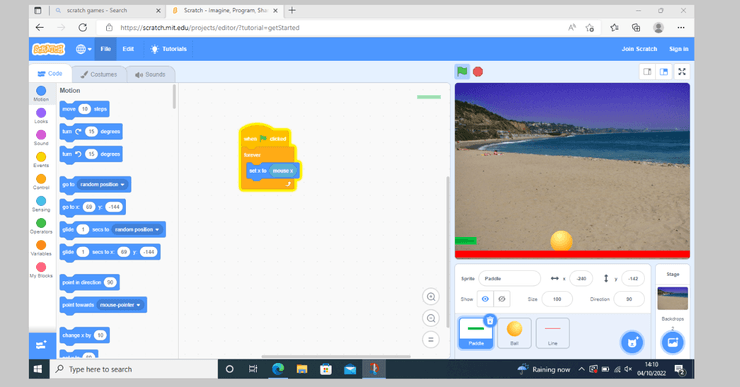The width and height of the screenshot is (740, 387).
Task: Click the Add Extension button
Action: point(42,345)
